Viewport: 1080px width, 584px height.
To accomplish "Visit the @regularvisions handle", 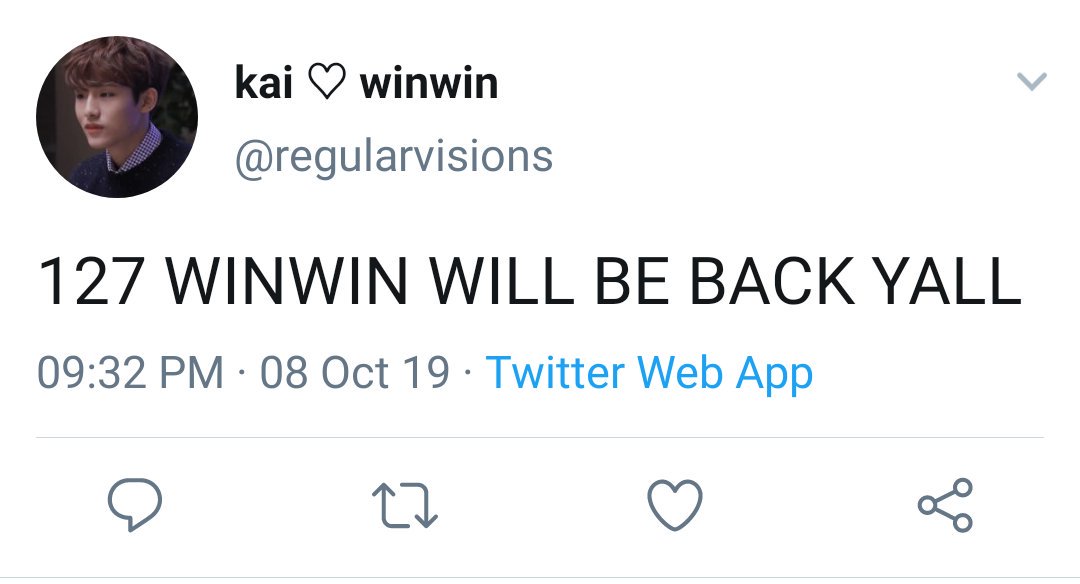I will [x=394, y=158].
